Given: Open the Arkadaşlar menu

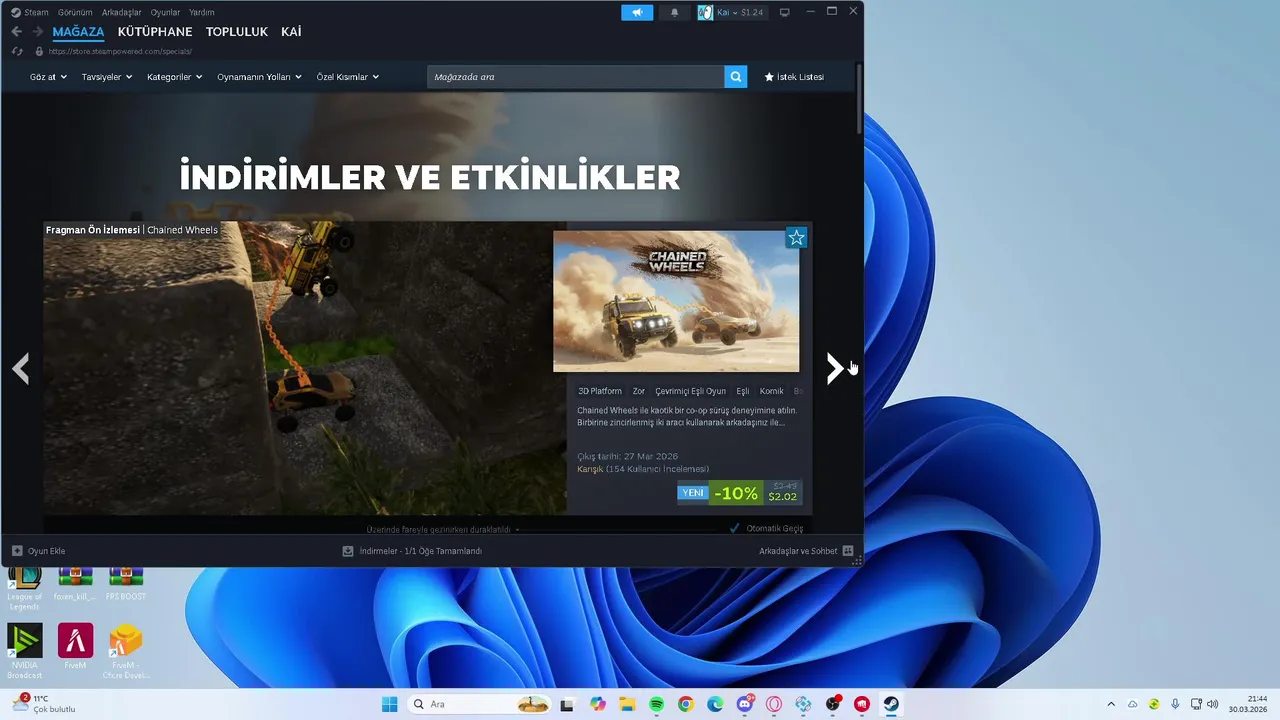Looking at the screenshot, I should tap(121, 12).
